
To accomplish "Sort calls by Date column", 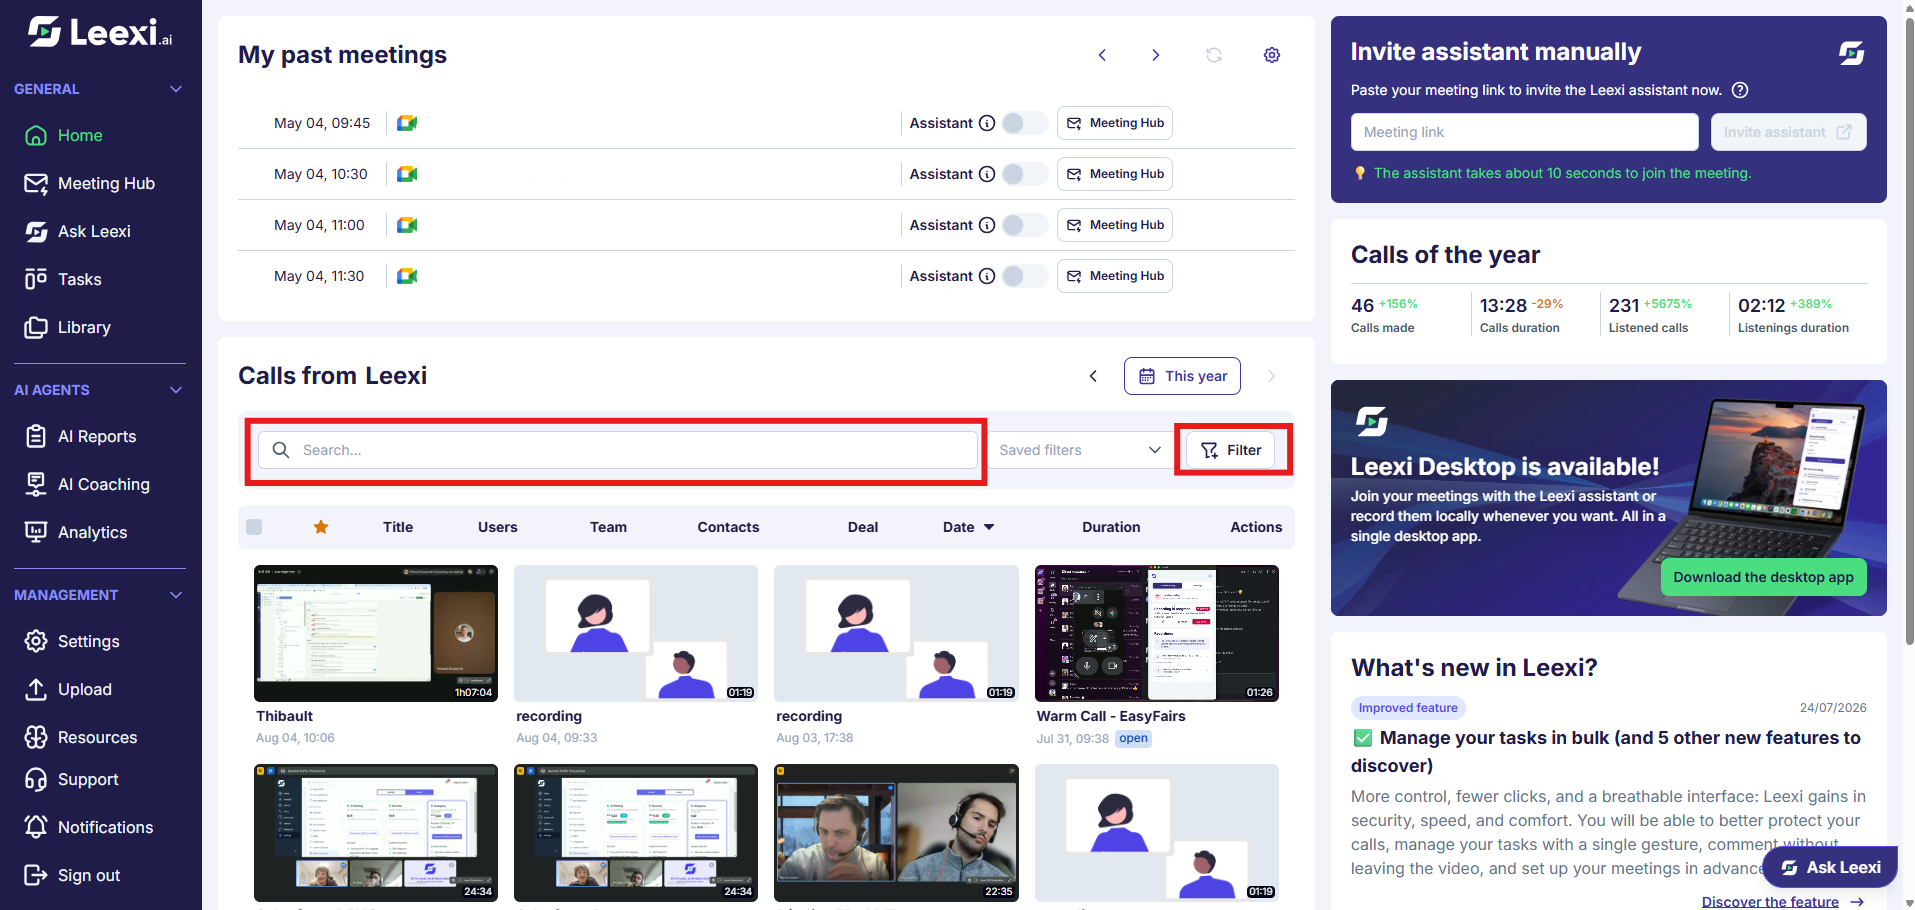I will click(968, 527).
